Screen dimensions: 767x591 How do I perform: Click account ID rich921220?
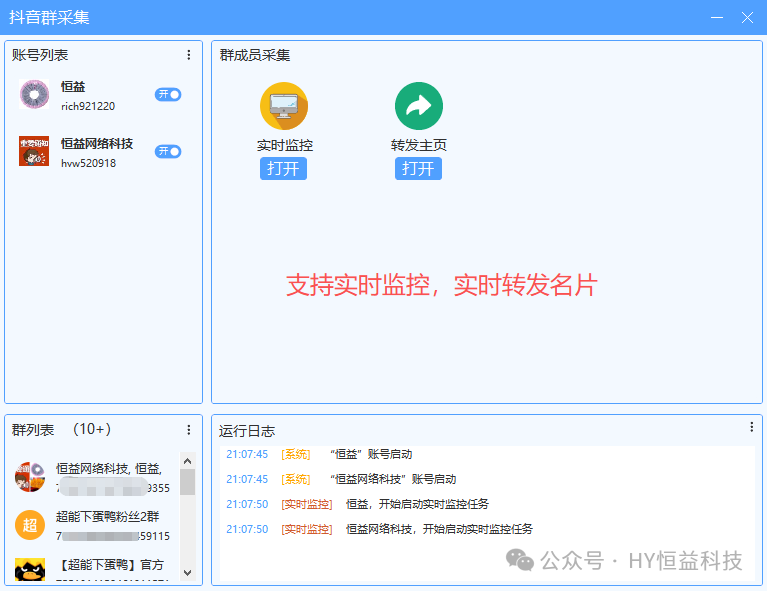[88, 106]
